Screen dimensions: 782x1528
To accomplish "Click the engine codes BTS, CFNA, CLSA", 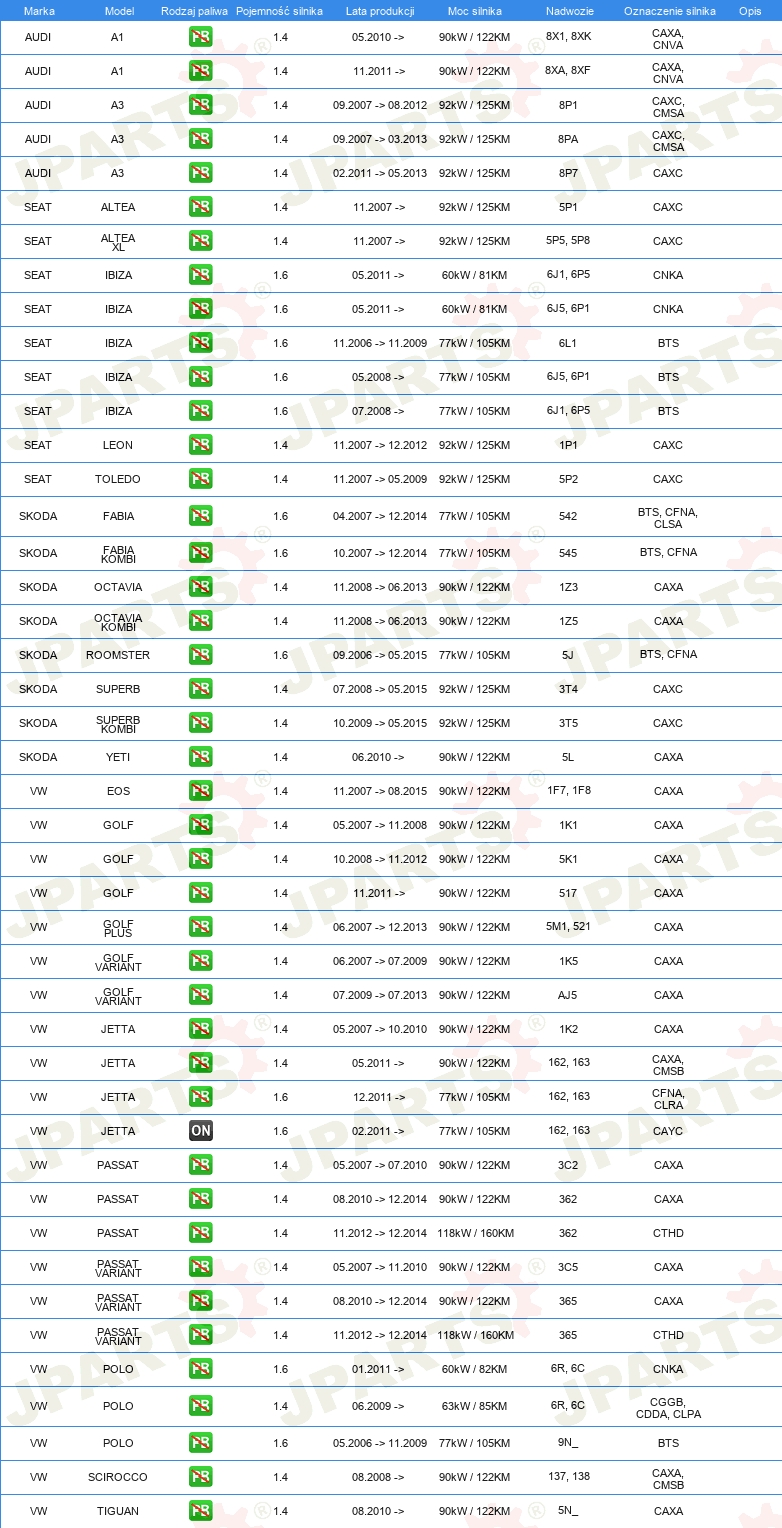I will [668, 519].
